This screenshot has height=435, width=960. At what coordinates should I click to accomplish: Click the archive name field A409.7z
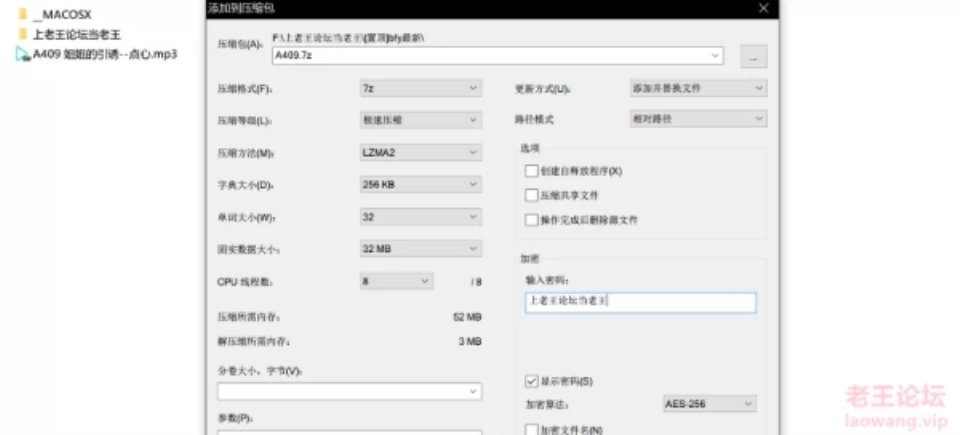[x=497, y=55]
